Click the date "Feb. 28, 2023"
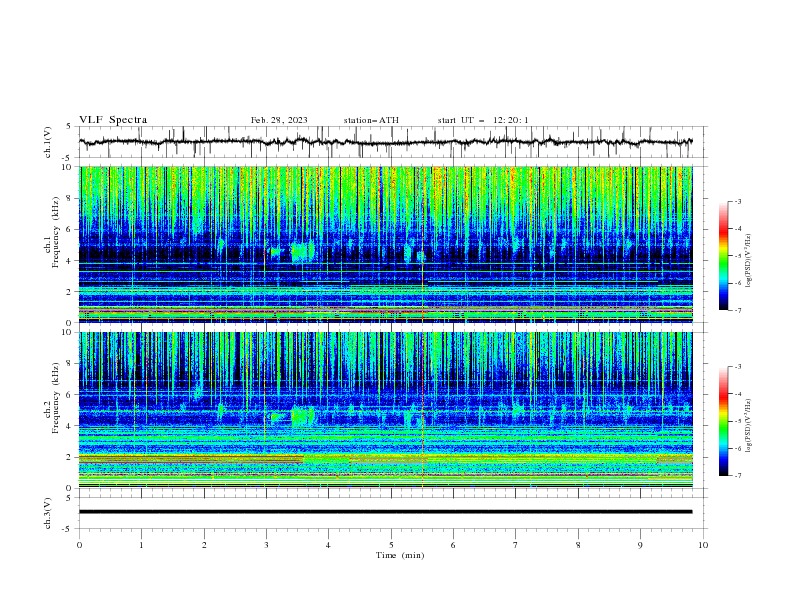The image size is (792, 612). (279, 120)
